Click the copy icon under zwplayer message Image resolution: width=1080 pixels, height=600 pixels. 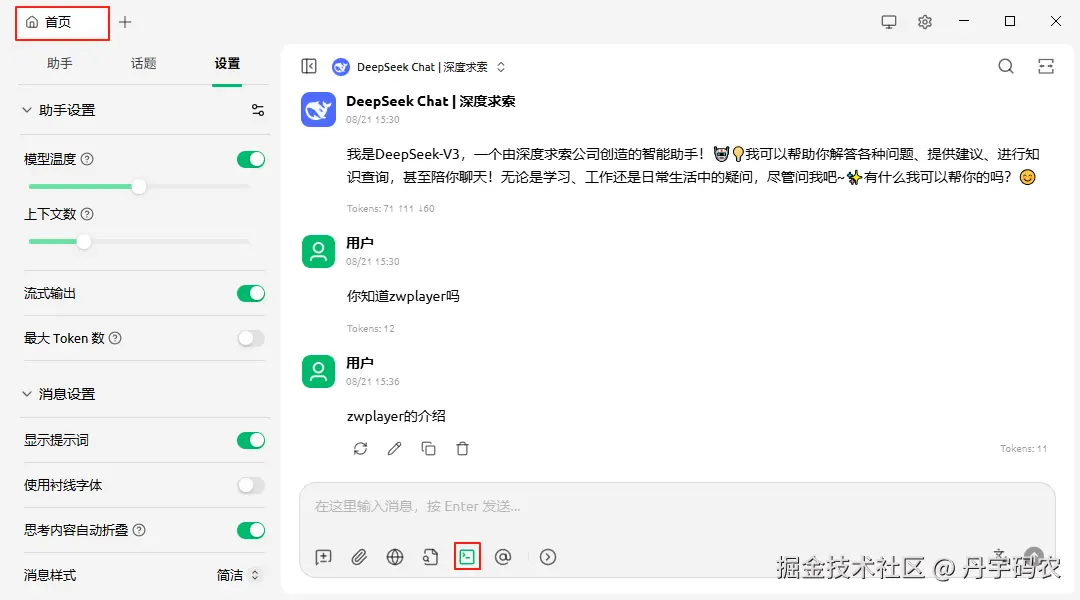(x=429, y=448)
